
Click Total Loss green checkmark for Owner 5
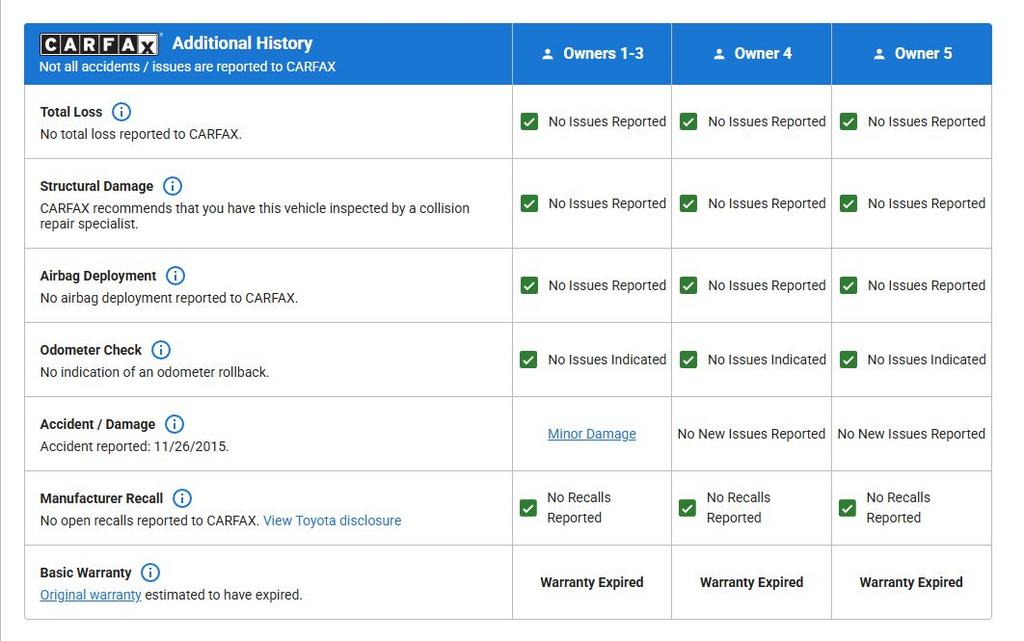coord(848,121)
